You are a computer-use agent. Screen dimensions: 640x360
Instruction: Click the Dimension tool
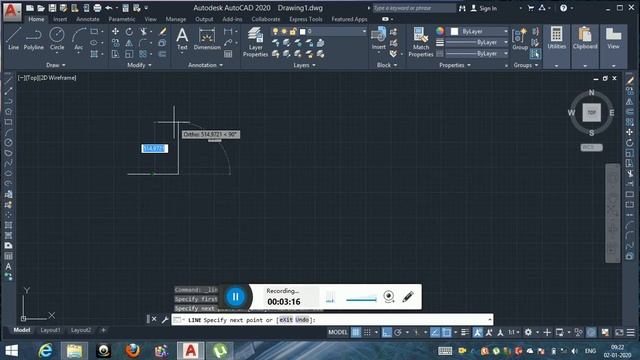207,39
